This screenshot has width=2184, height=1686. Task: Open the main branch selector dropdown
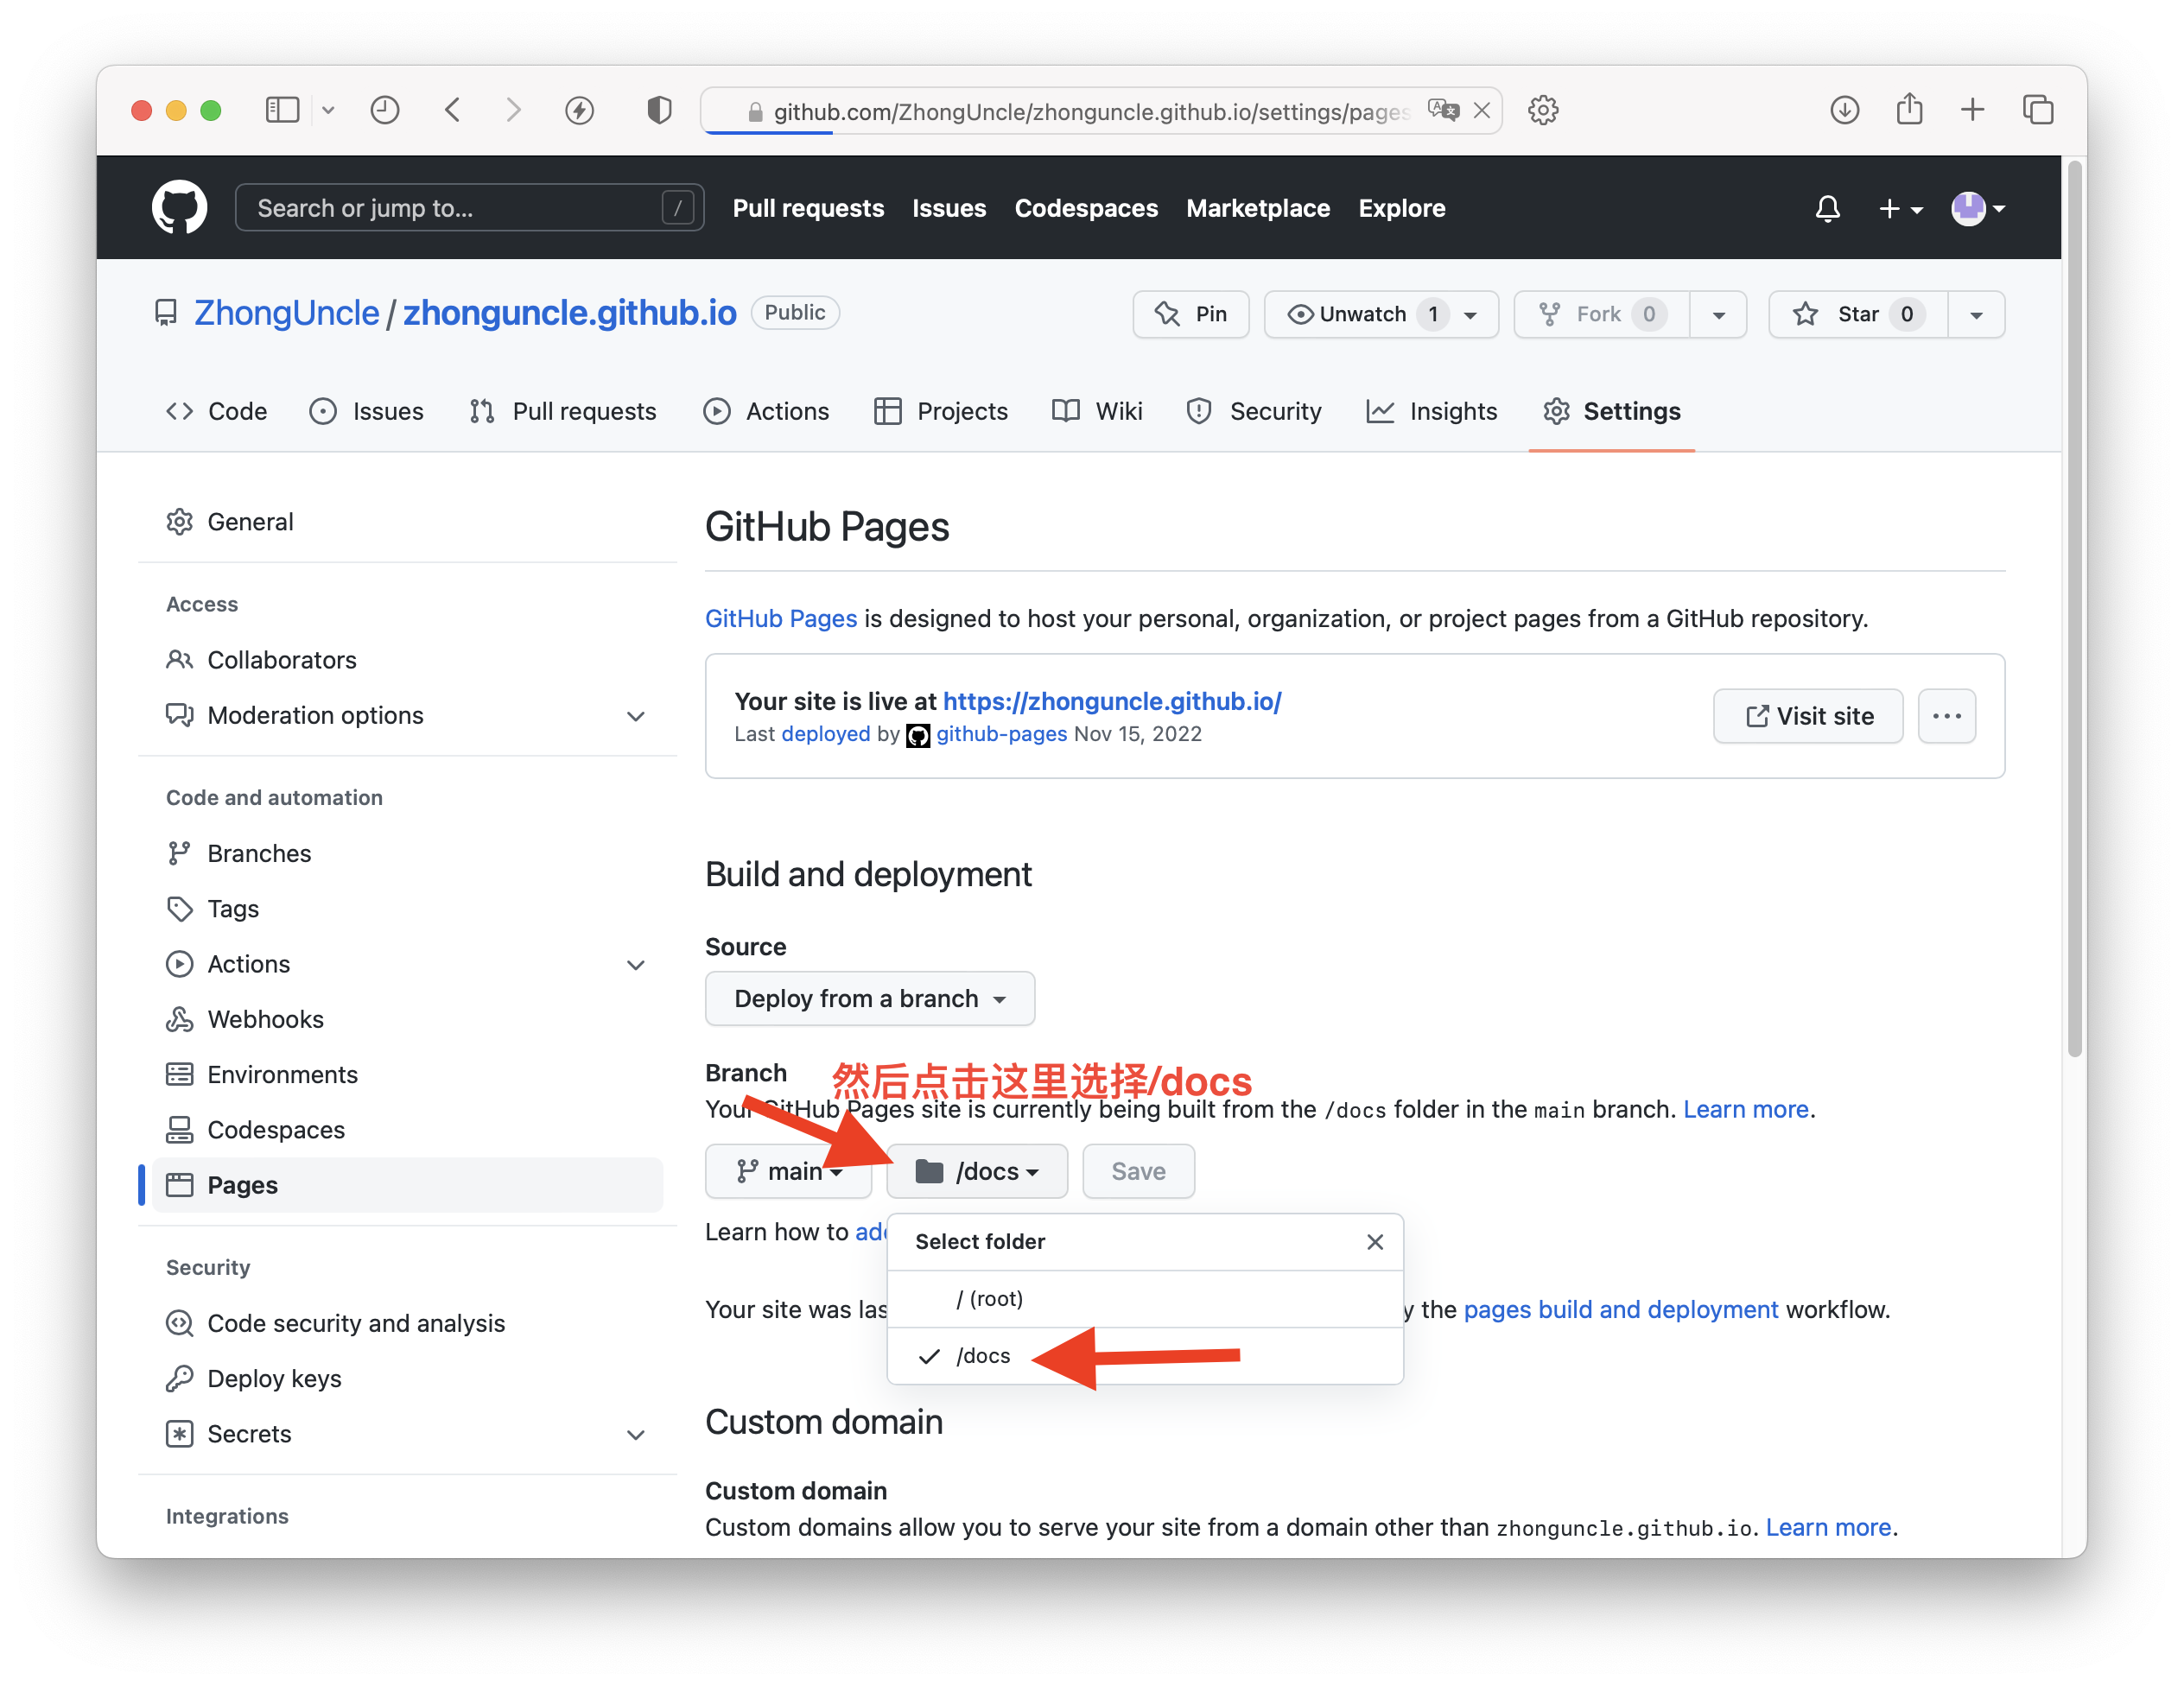coord(788,1171)
